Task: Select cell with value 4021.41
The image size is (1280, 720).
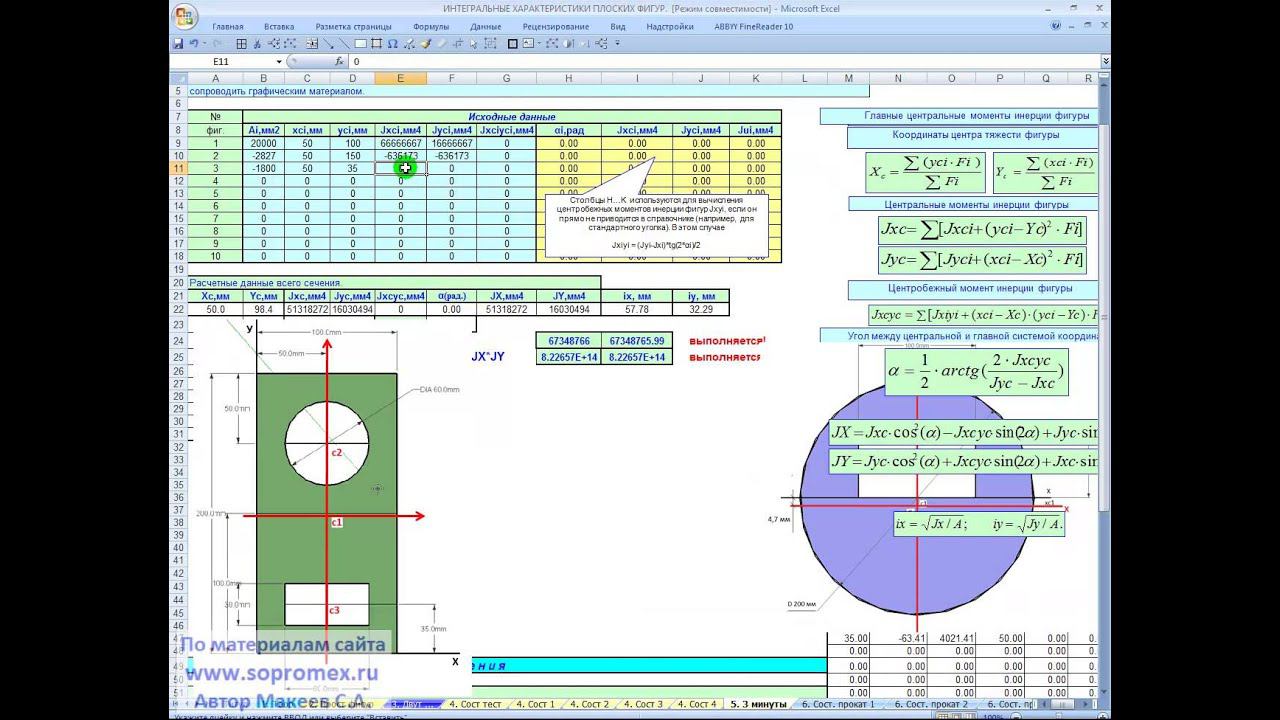Action: 950,637
